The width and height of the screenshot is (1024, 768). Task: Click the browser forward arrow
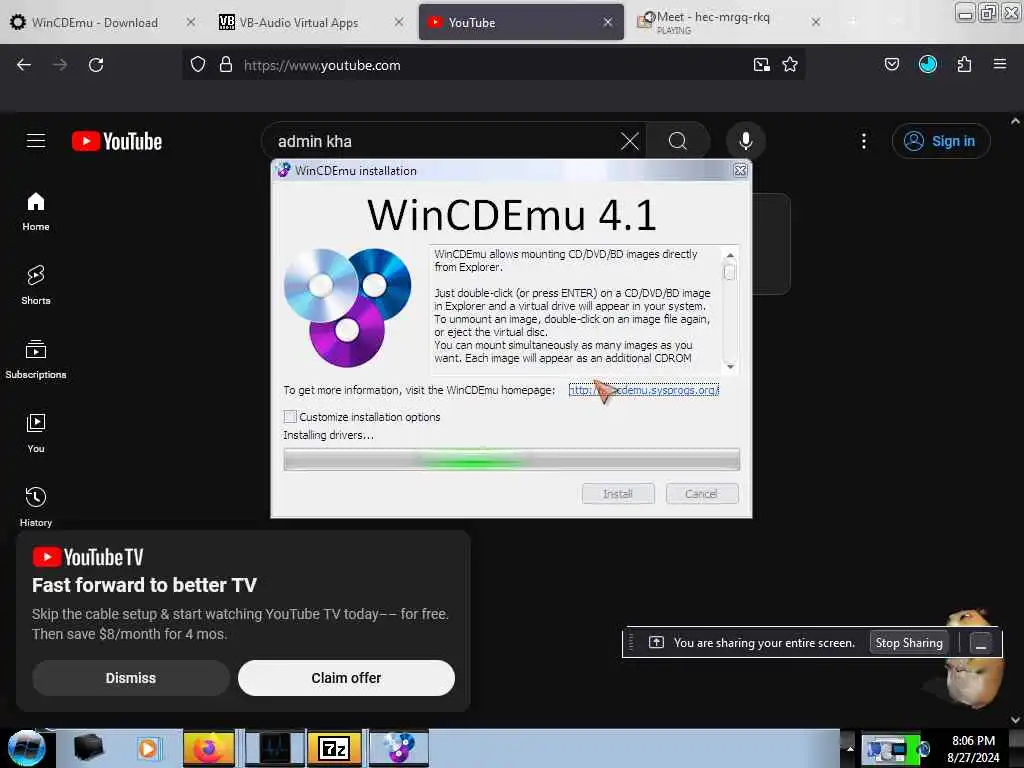60,65
